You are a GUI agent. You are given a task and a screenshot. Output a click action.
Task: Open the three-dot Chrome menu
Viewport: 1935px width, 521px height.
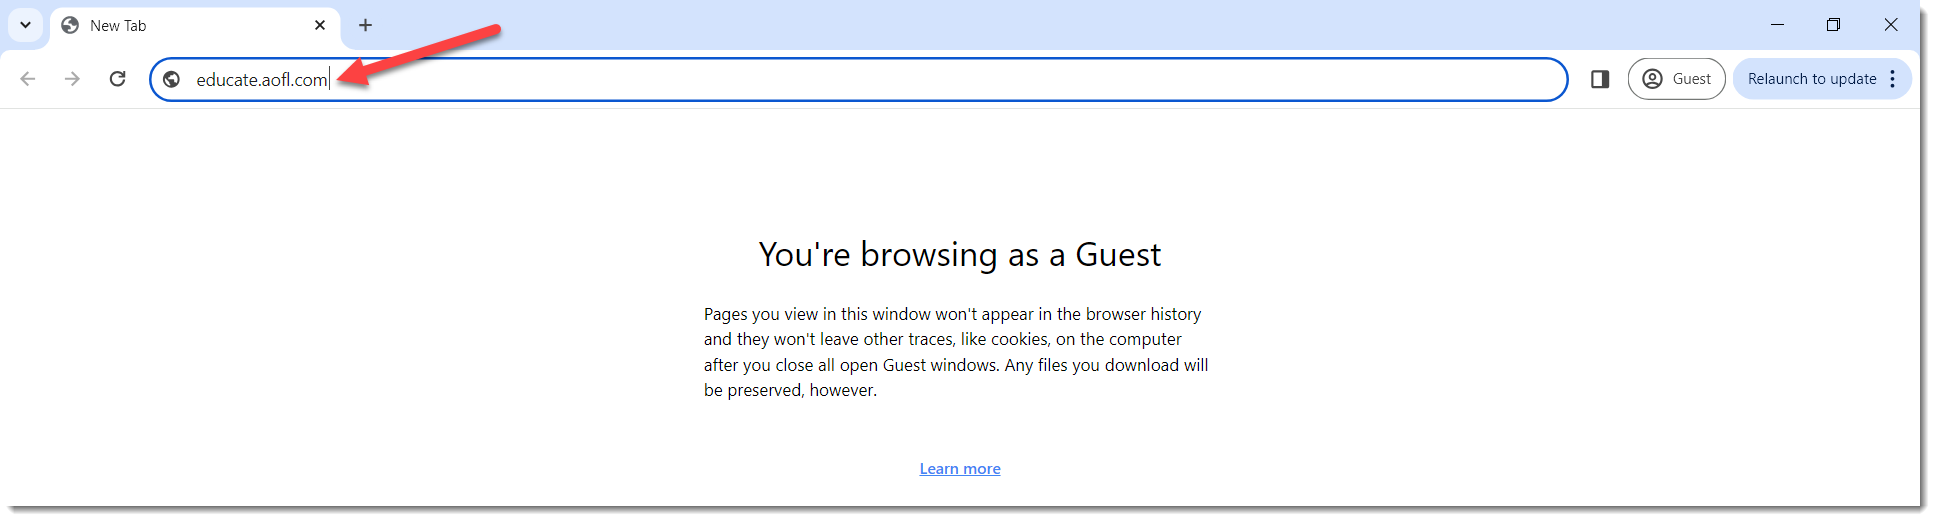coord(1892,79)
